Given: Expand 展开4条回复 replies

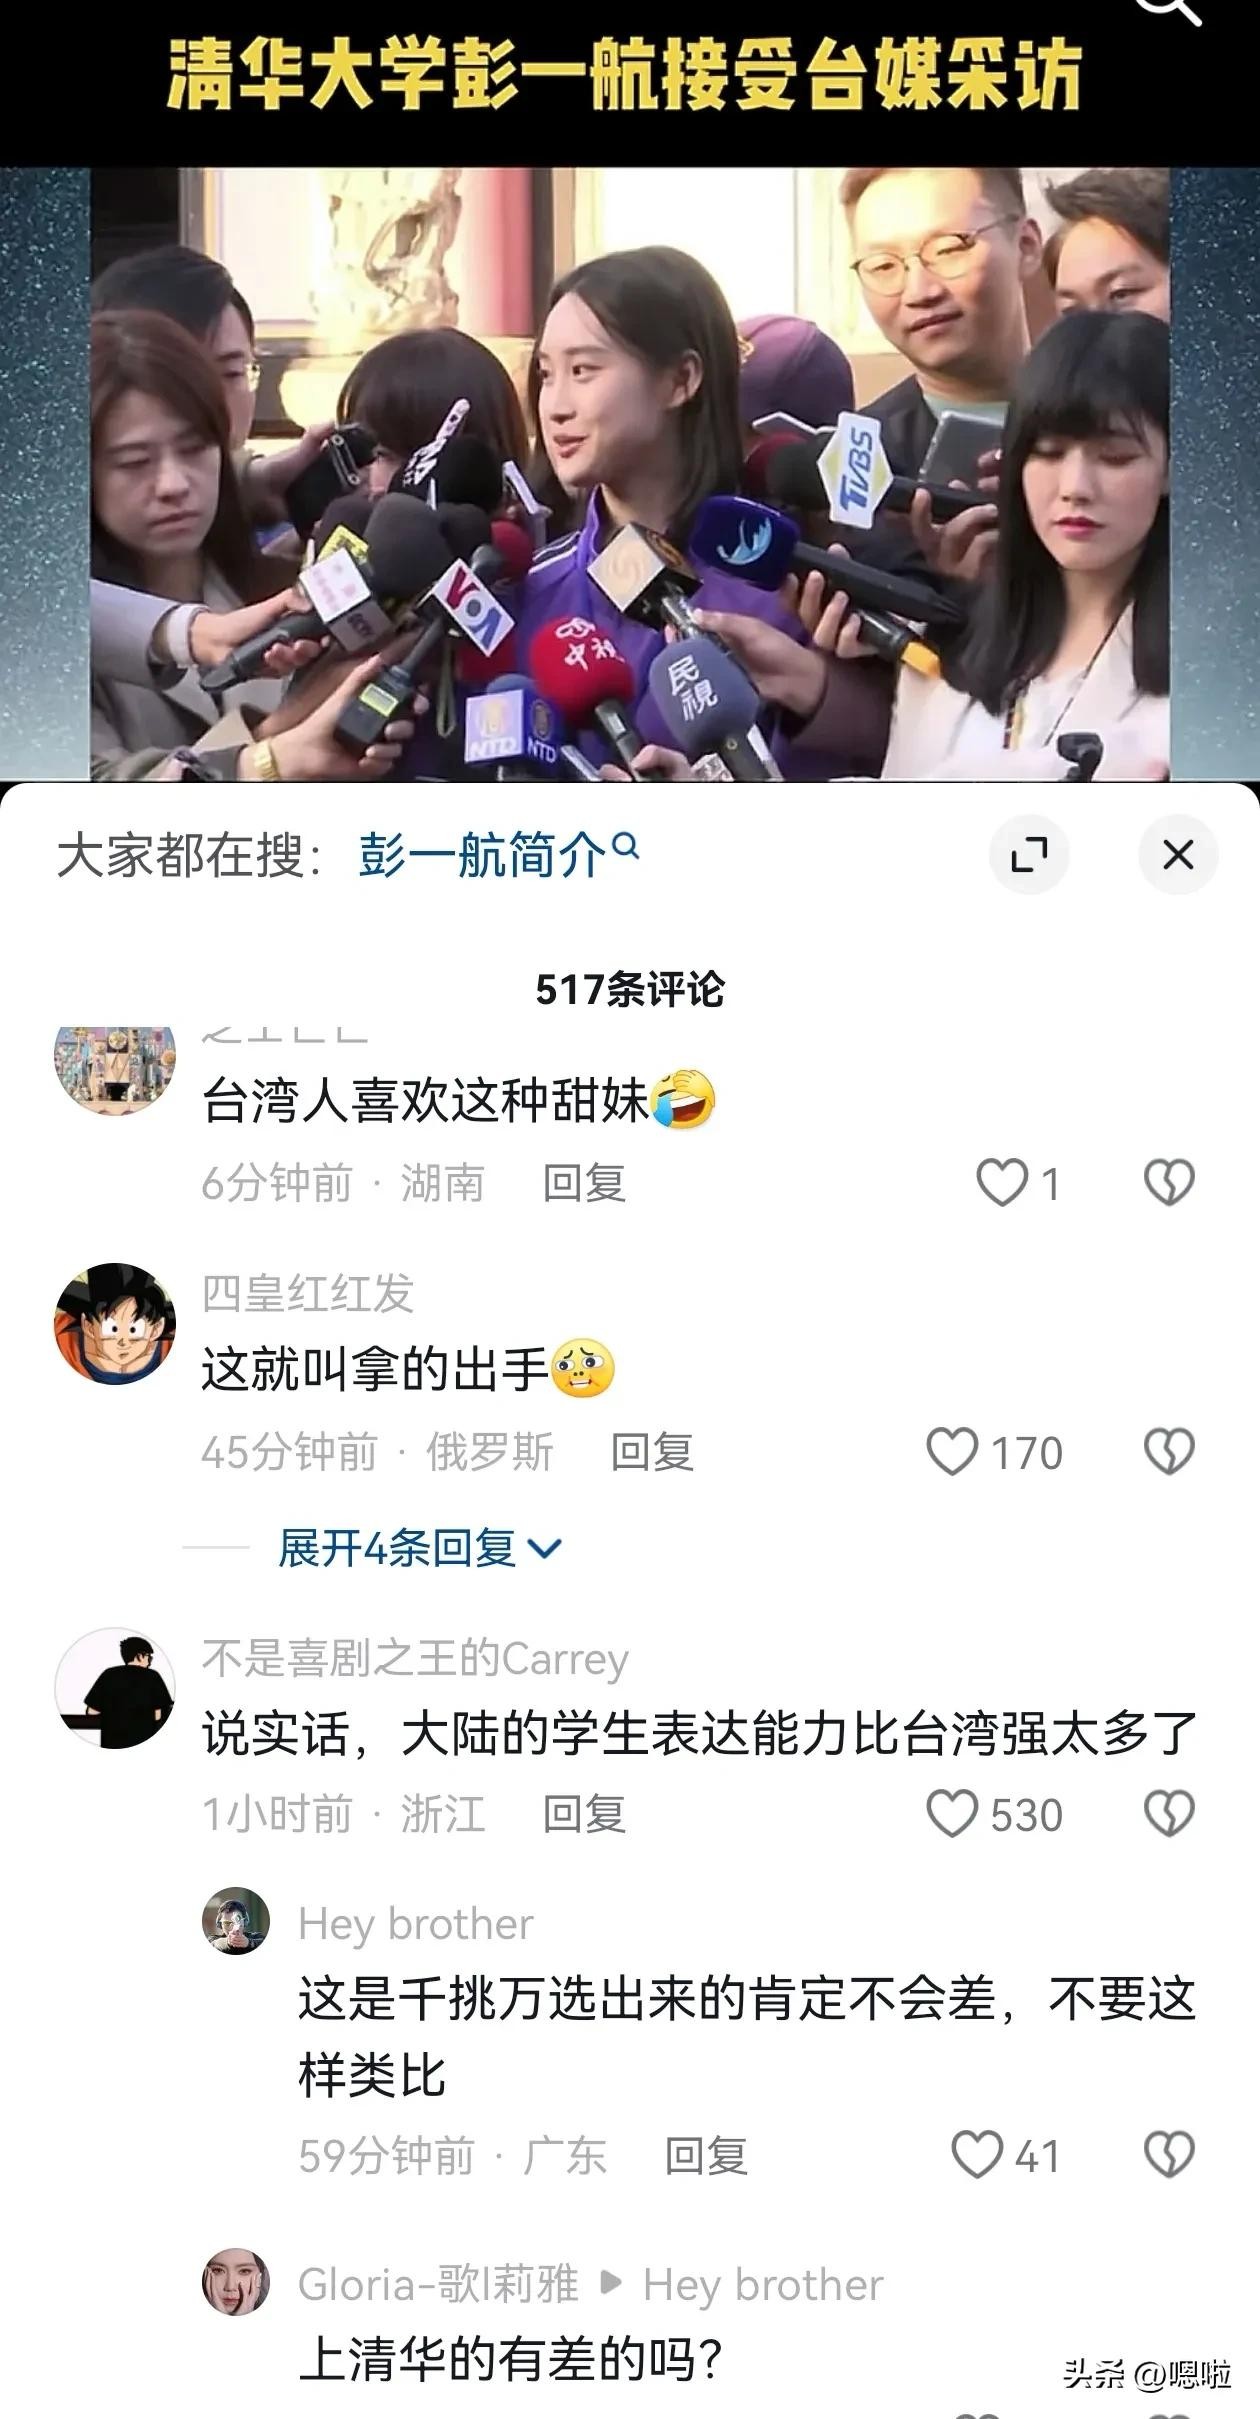Looking at the screenshot, I should [420, 1549].
